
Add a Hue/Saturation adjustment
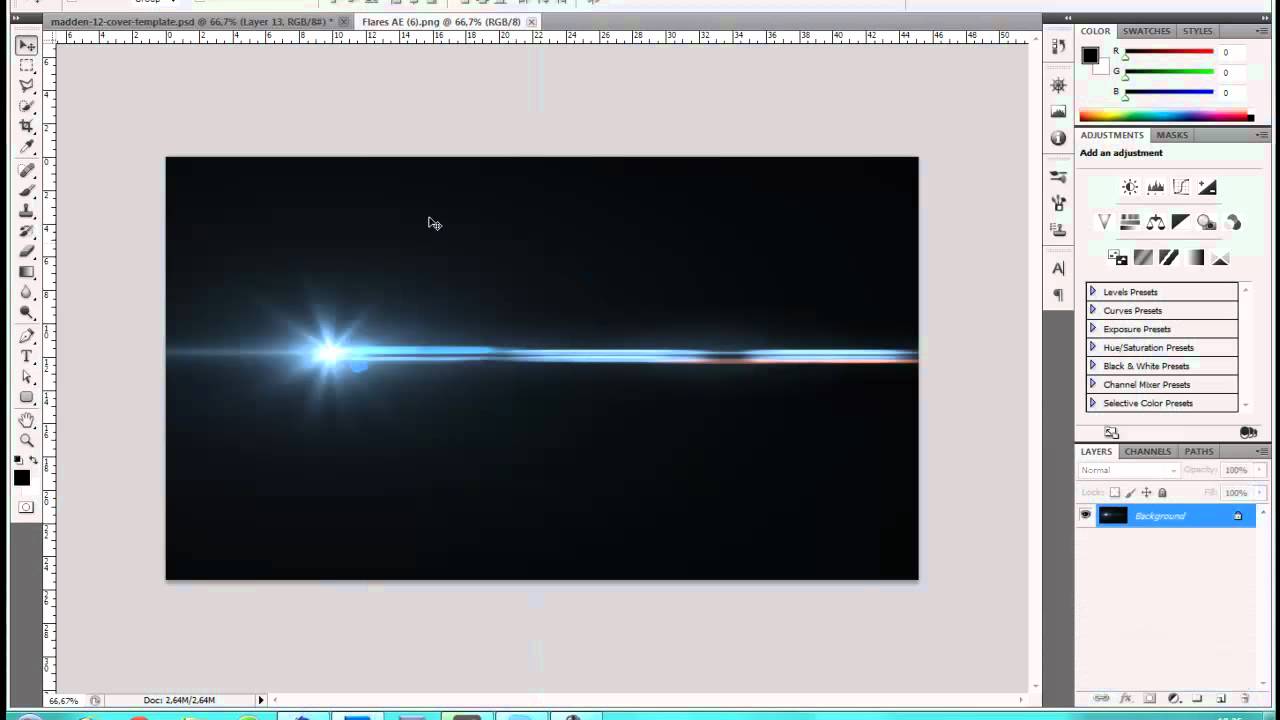[x=1130, y=222]
